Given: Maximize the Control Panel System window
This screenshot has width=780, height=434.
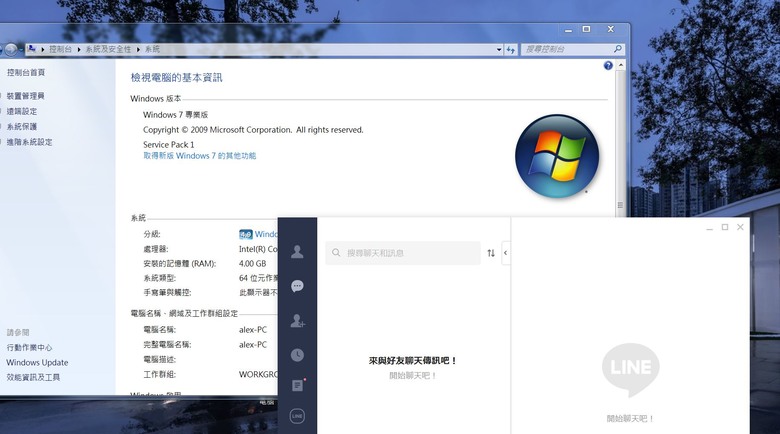Looking at the screenshot, I should click(x=586, y=29).
